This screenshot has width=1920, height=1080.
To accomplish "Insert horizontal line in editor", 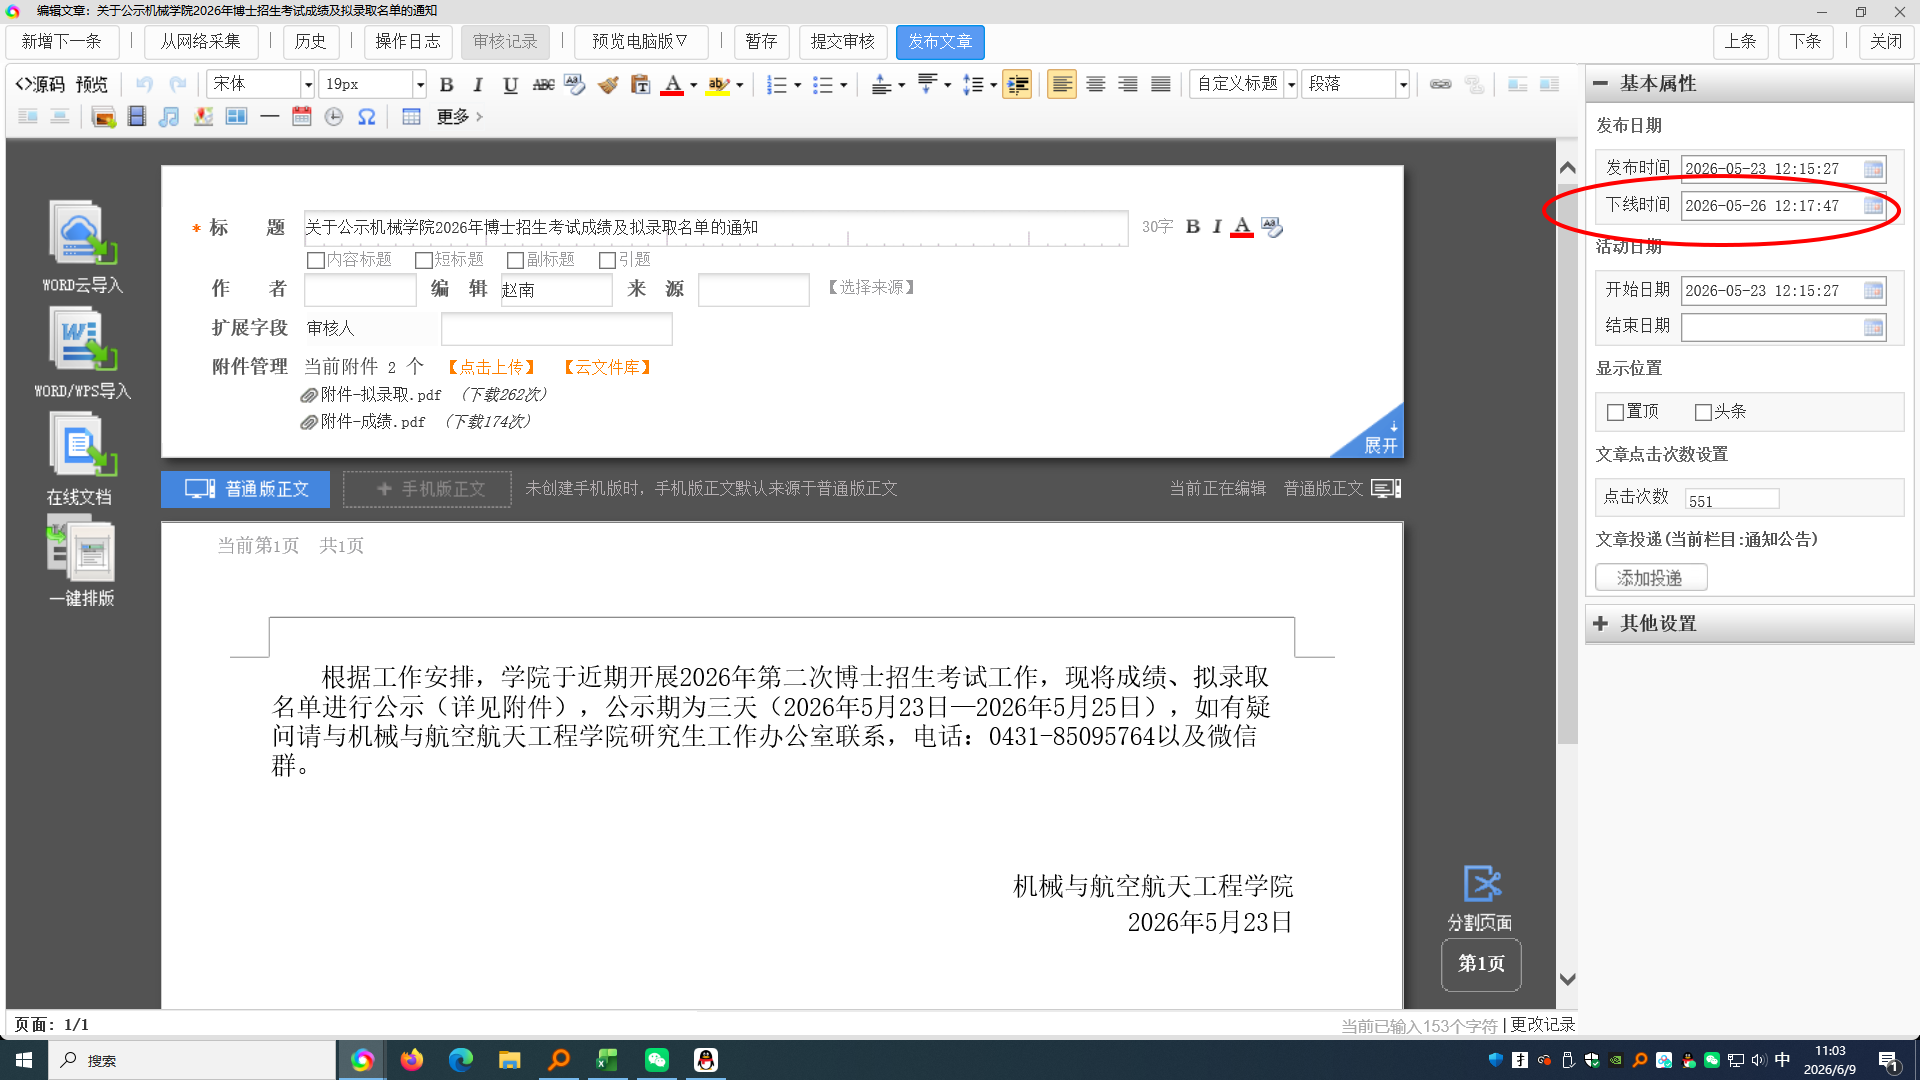I will point(269,117).
